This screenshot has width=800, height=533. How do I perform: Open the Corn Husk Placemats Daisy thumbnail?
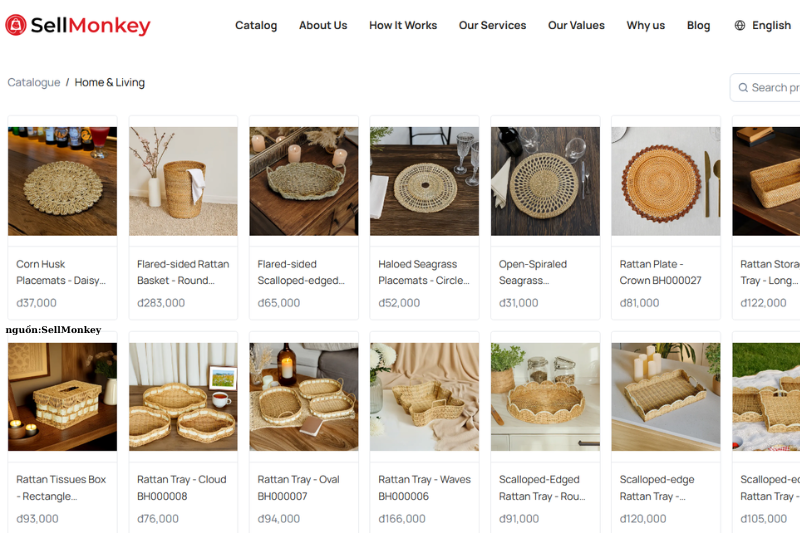pos(62,181)
